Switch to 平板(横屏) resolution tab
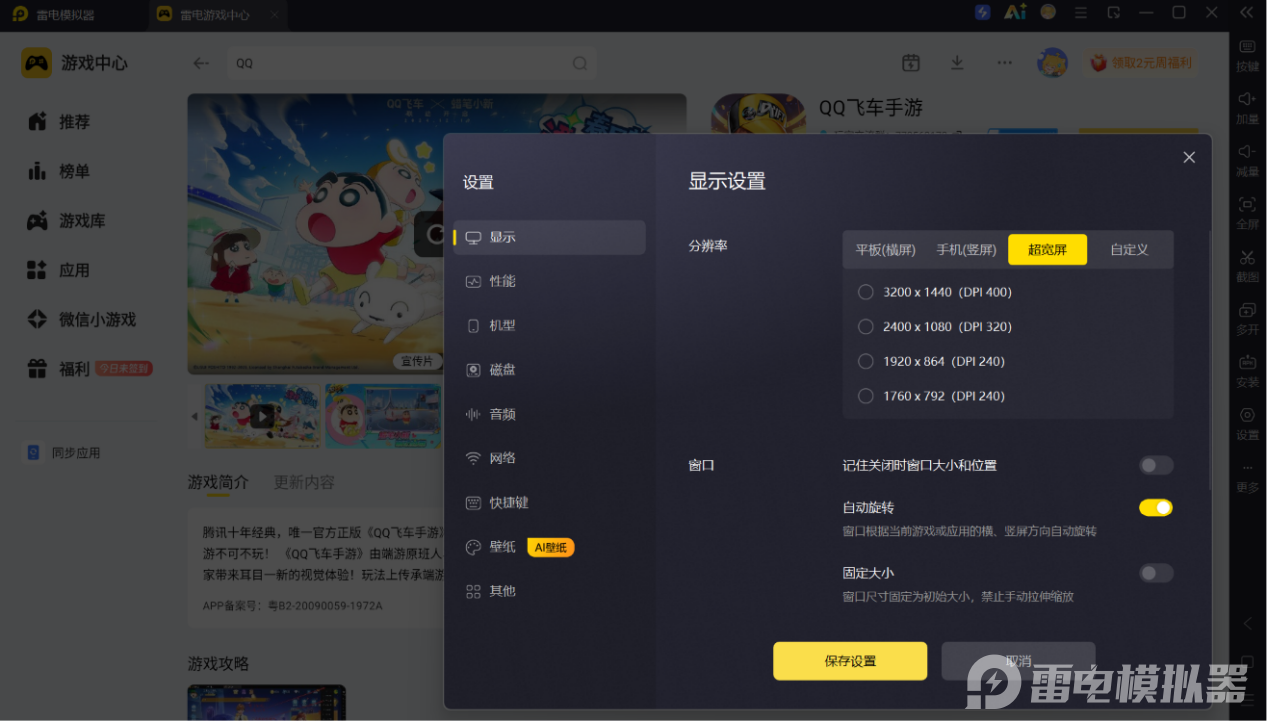The width and height of the screenshot is (1267, 721). click(885, 250)
